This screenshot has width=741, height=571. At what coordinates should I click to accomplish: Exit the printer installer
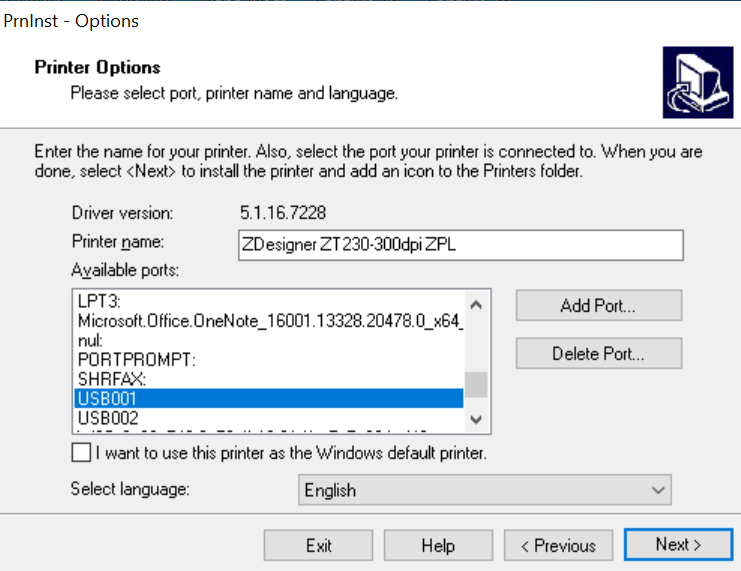[x=318, y=545]
